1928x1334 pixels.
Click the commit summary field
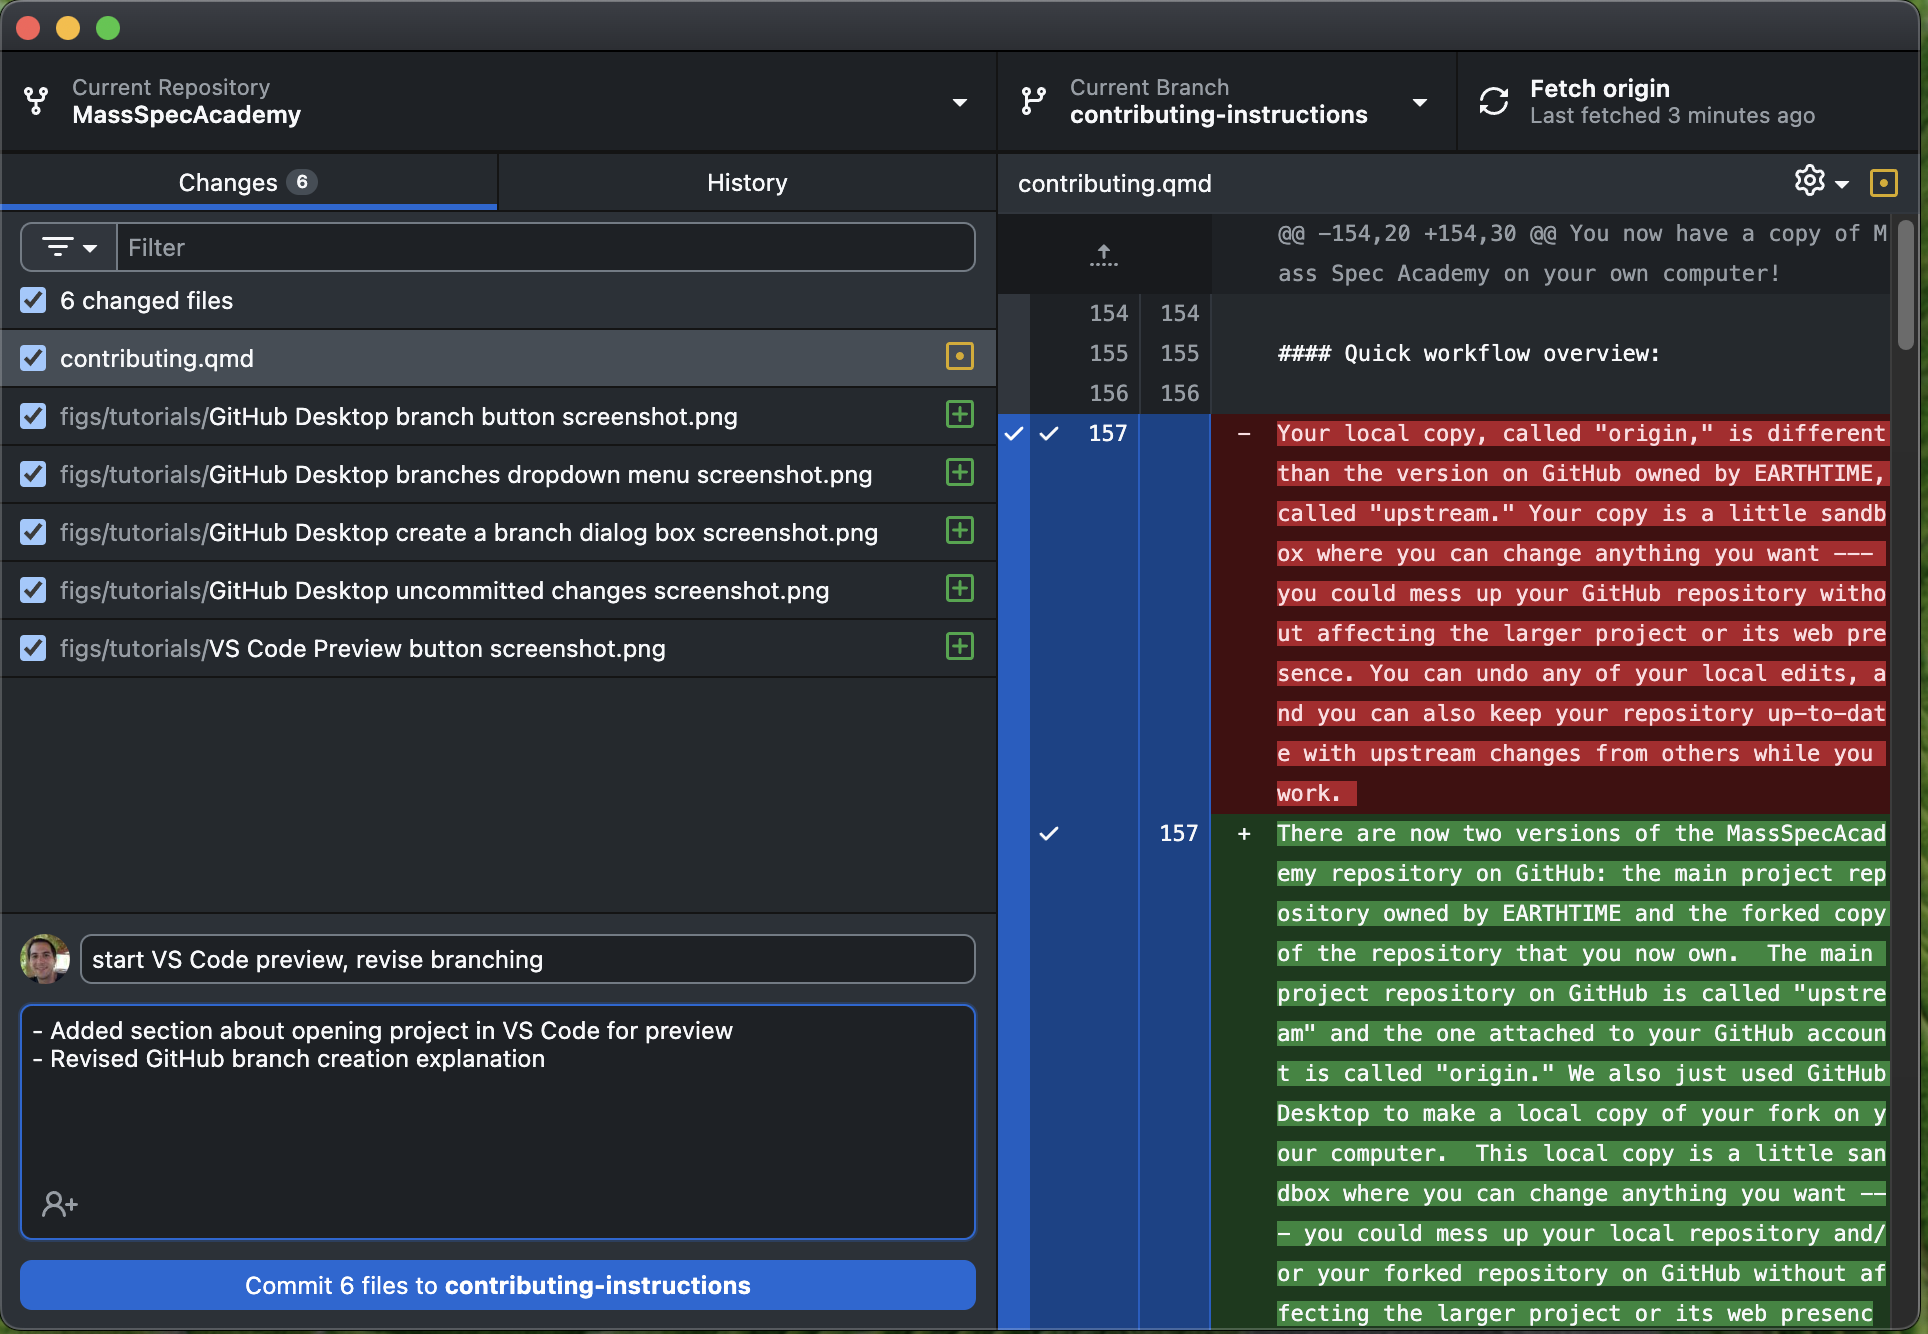tap(527, 959)
